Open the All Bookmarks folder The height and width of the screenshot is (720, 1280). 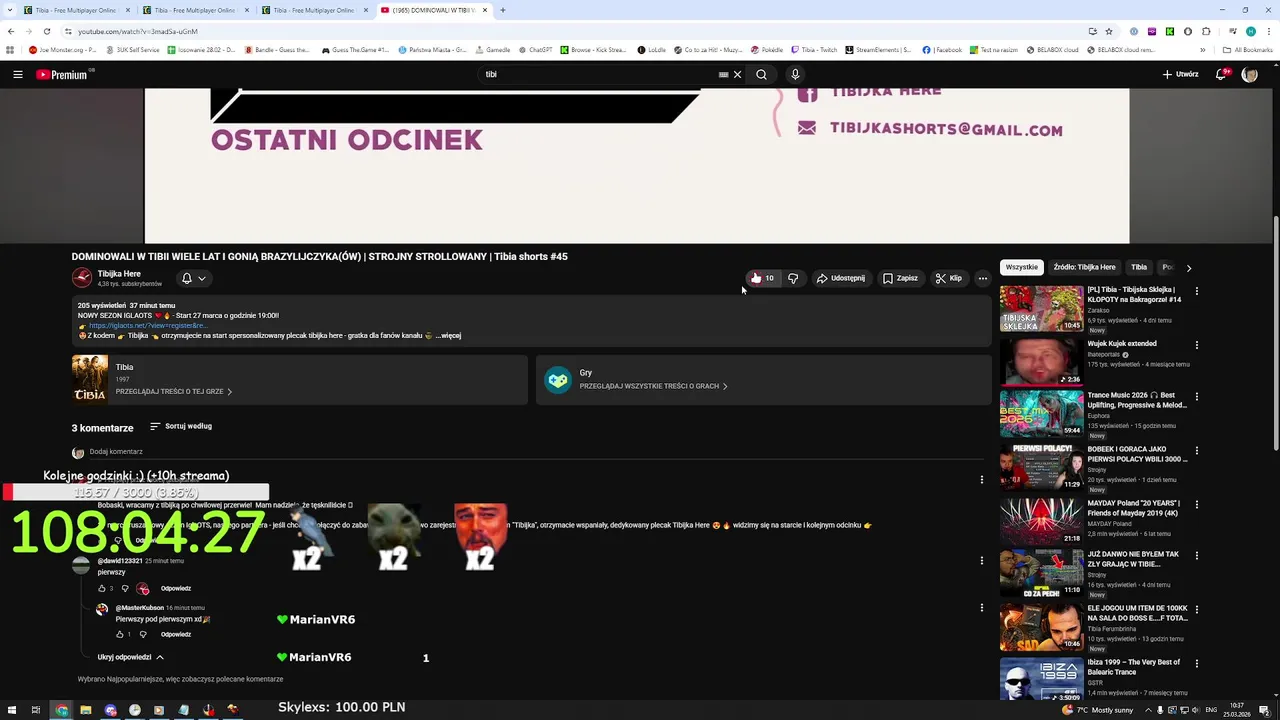(1248, 49)
